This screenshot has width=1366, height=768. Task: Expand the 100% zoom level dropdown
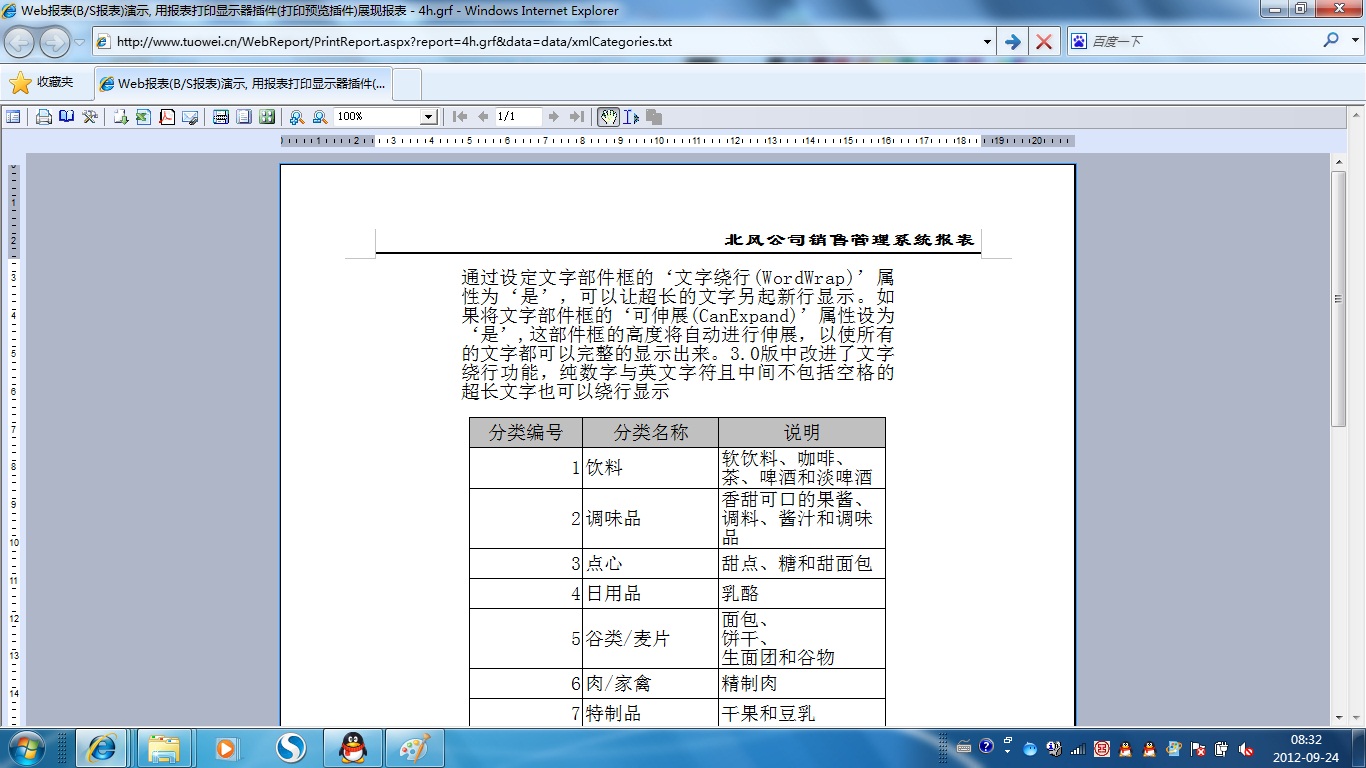[x=428, y=117]
